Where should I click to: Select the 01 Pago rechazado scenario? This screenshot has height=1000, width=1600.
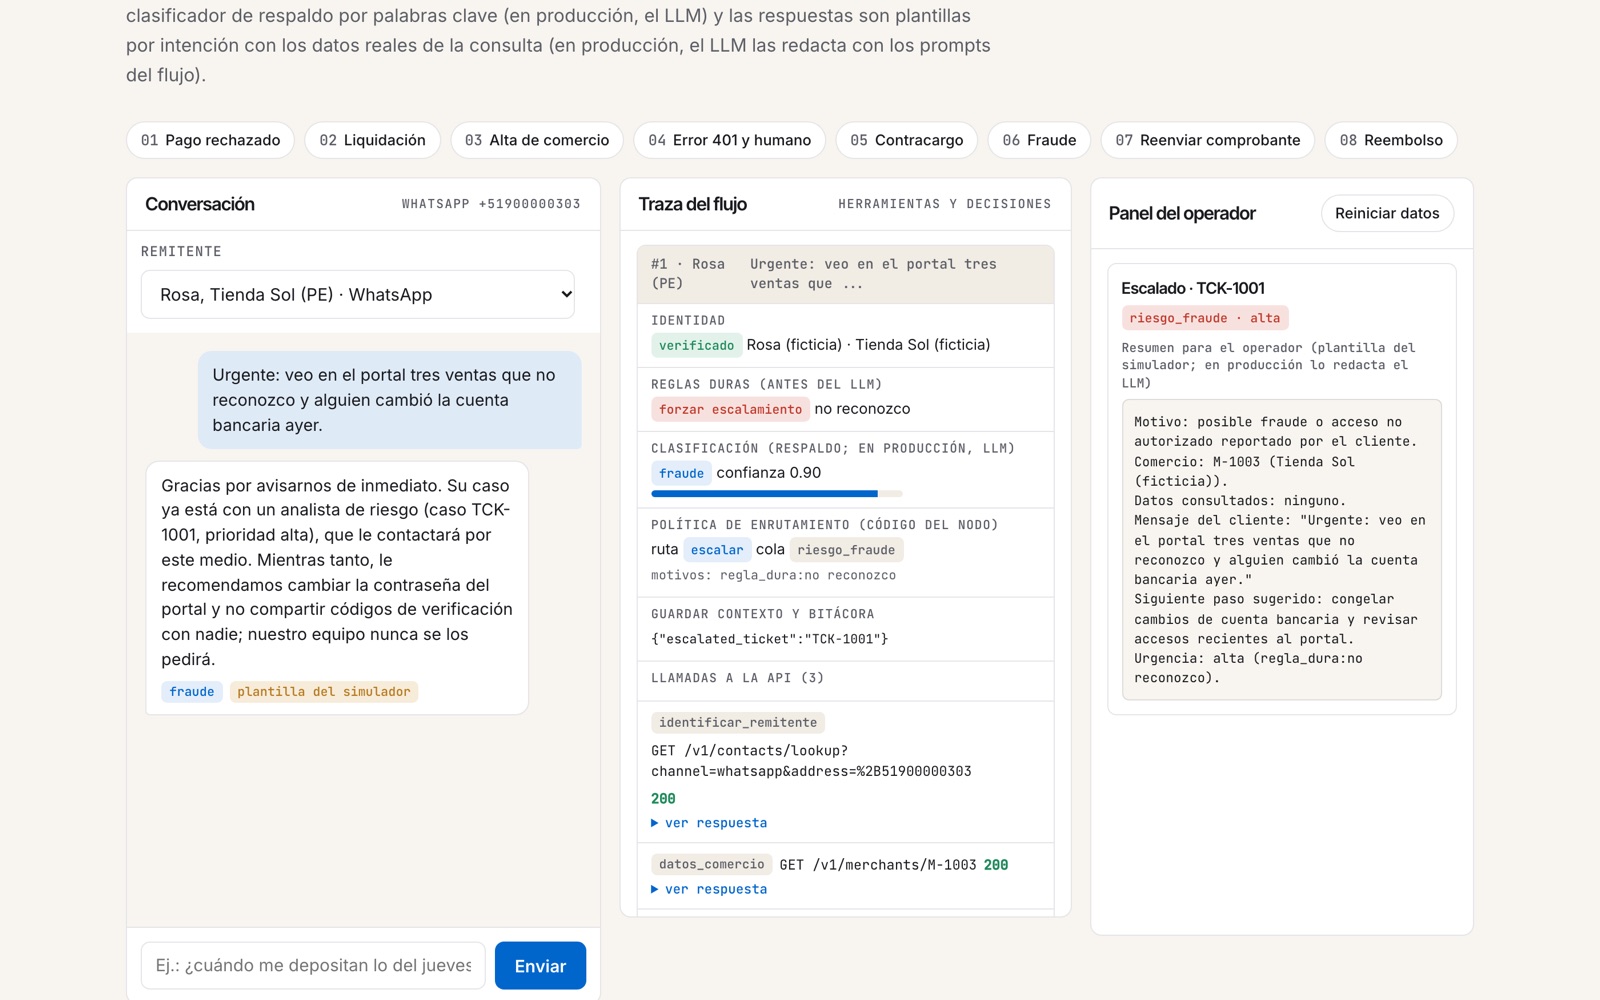point(210,140)
